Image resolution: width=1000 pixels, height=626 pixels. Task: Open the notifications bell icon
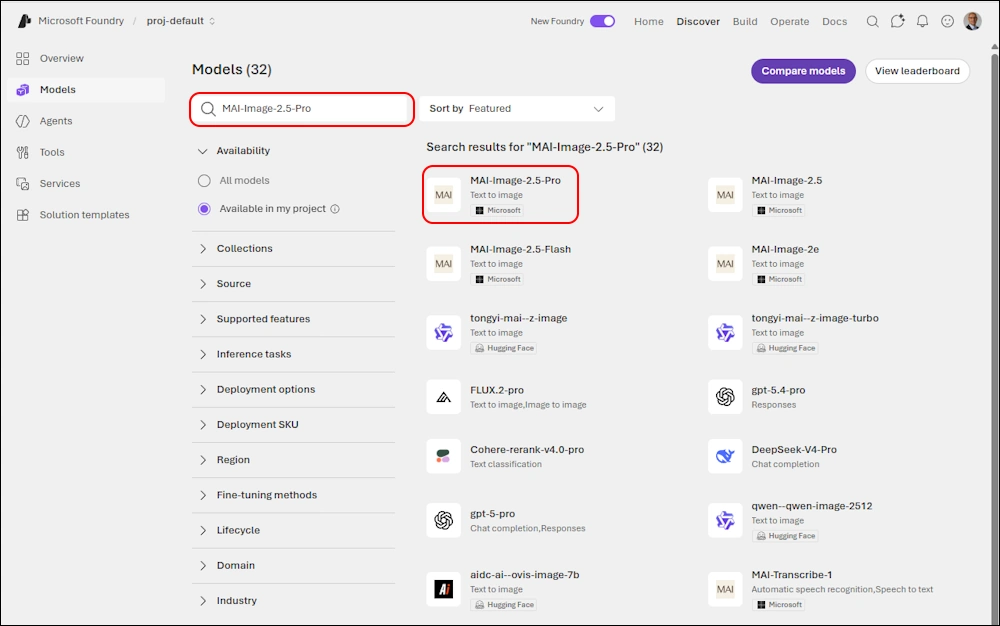click(x=922, y=21)
